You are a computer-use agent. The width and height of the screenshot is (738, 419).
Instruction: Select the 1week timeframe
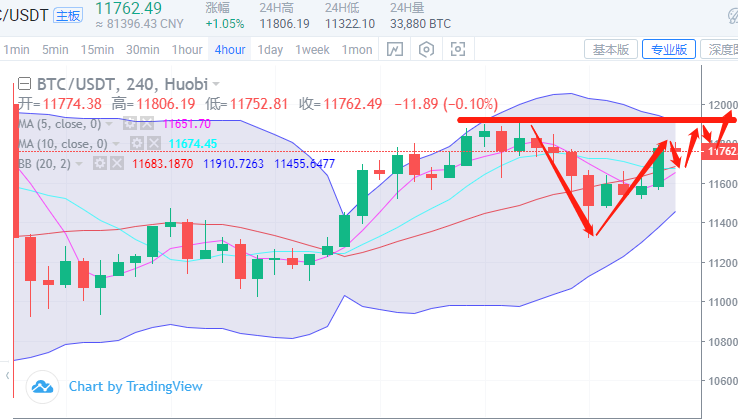click(312, 49)
